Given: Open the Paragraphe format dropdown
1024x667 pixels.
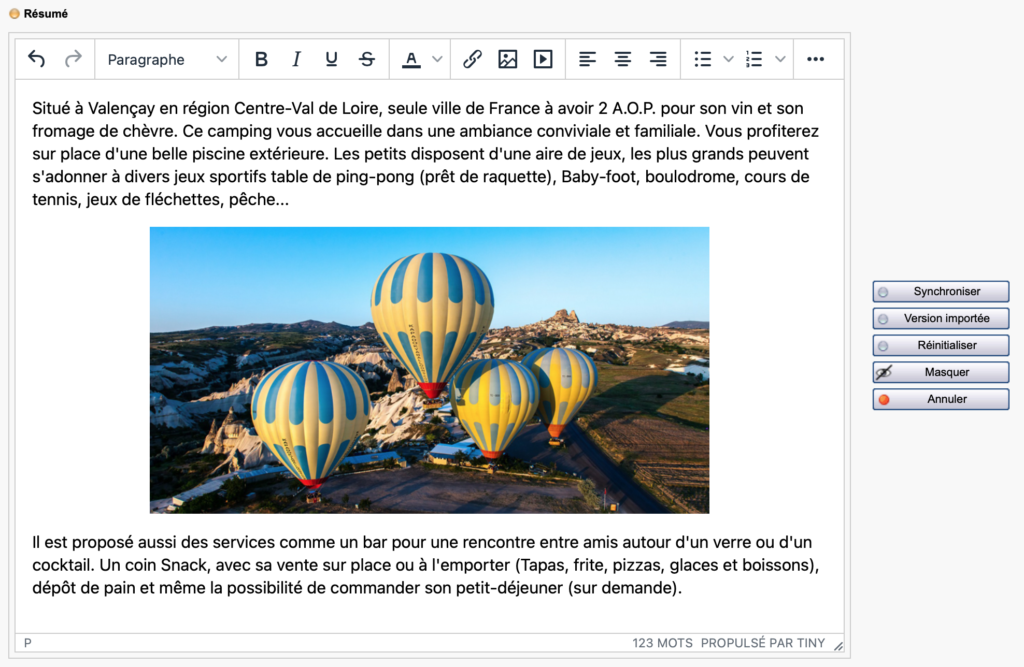Looking at the screenshot, I should click(x=167, y=59).
